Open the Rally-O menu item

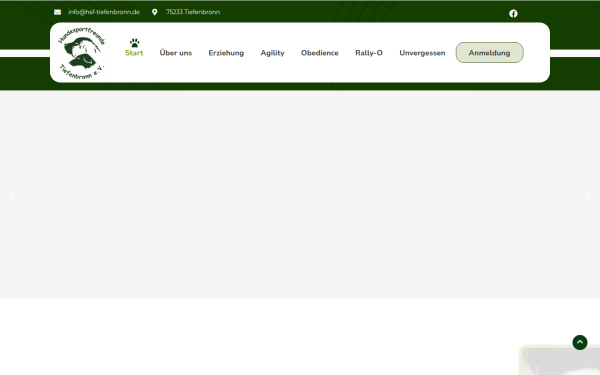click(369, 53)
